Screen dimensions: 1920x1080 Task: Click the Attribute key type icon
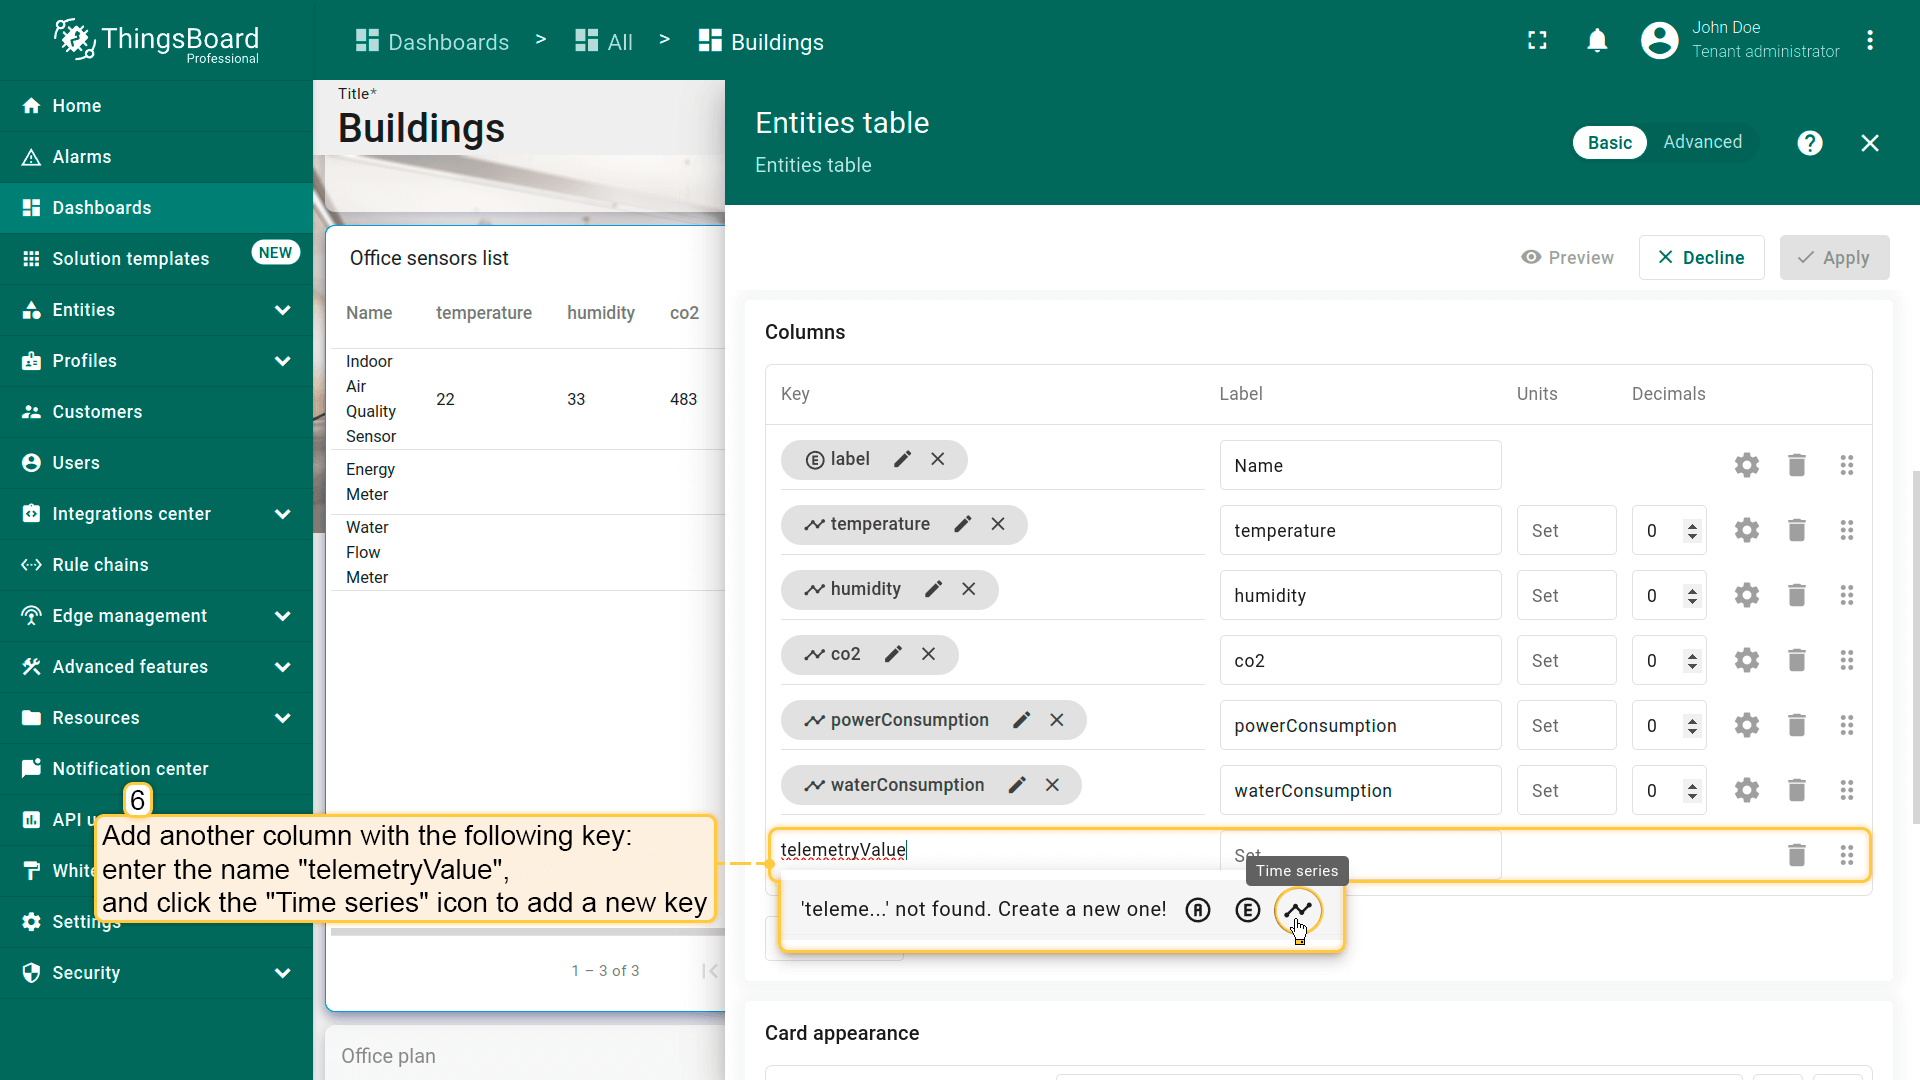[x=1198, y=909]
